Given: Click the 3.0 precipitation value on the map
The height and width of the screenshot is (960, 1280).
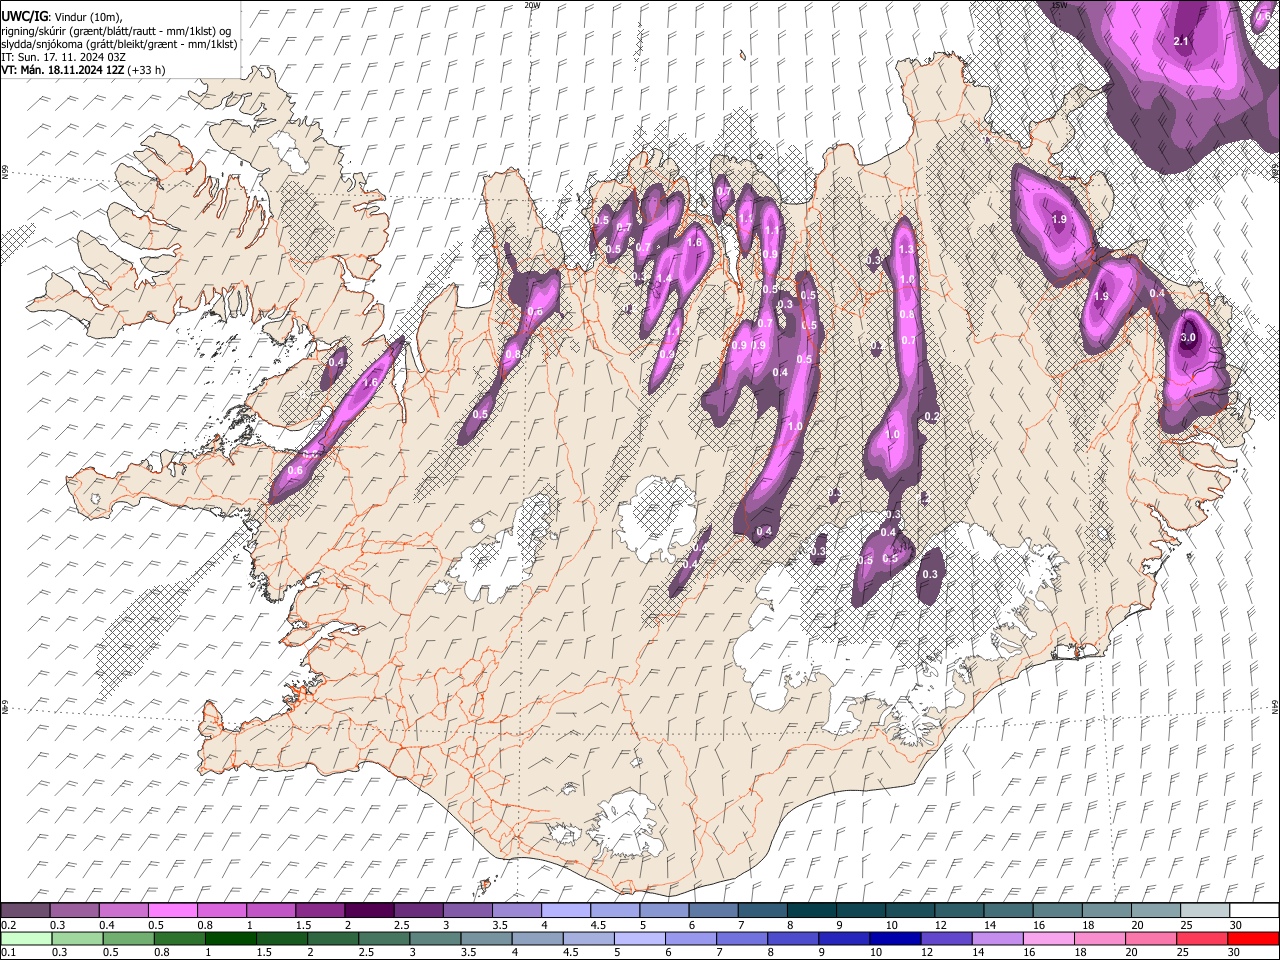Looking at the screenshot, I should [1188, 338].
